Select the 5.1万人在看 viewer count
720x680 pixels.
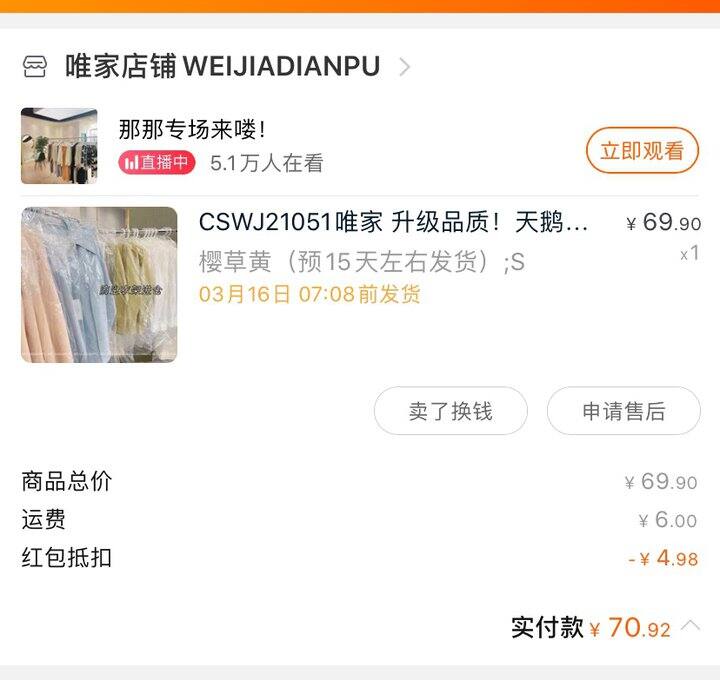266,163
